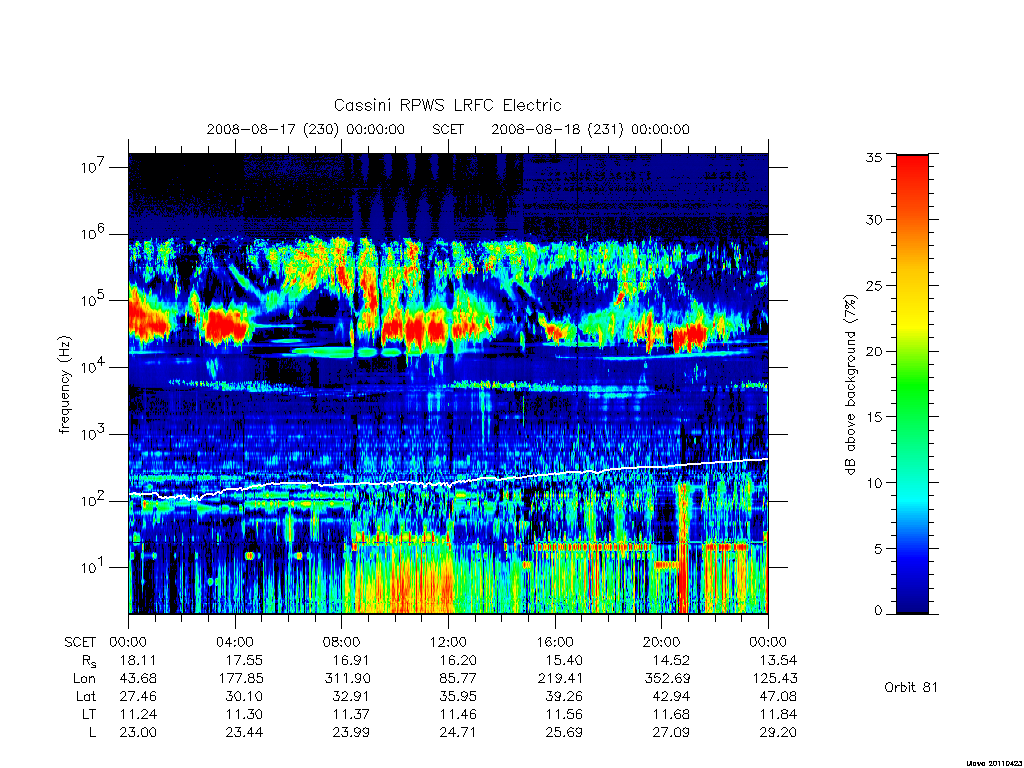The image size is (1024, 768).
Task: Click the 'LT' row label
Action: click(x=89, y=714)
